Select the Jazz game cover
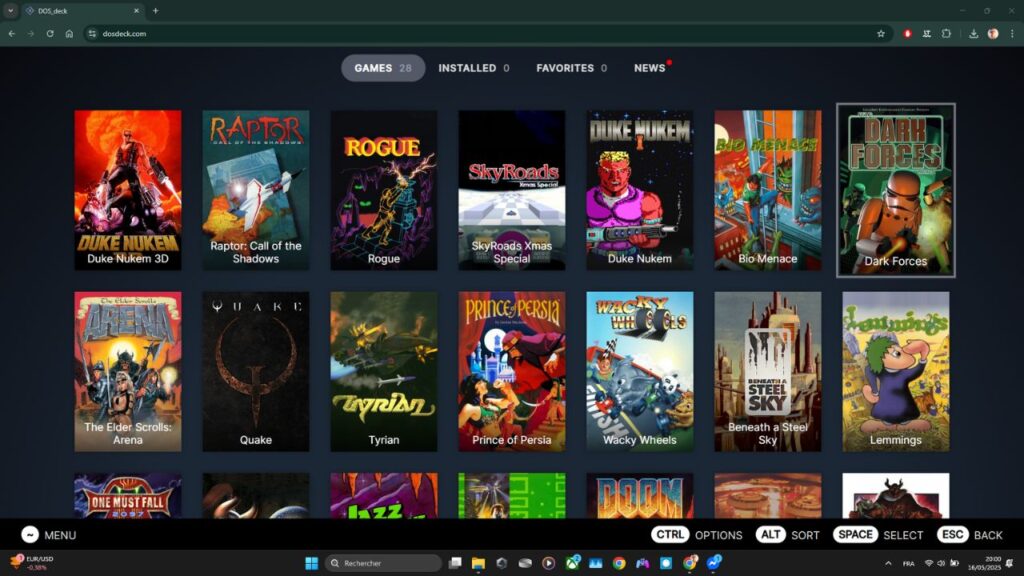The height and width of the screenshot is (576, 1024). click(x=384, y=496)
